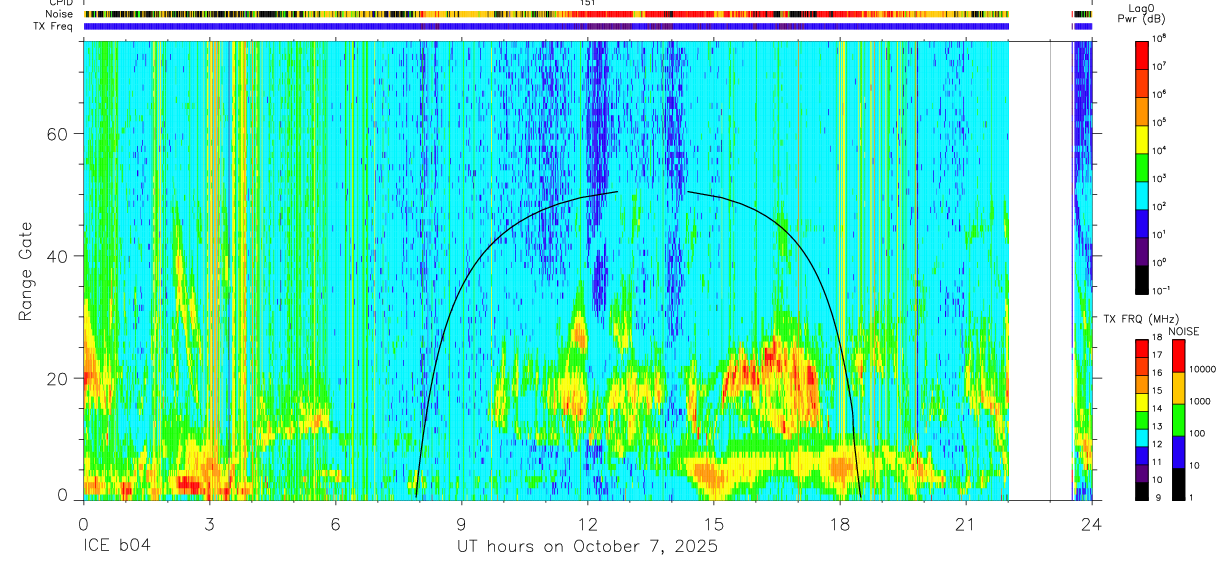Pick the green segment of Lag0 Pwr colorbar
The image size is (1228, 567).
(1141, 166)
